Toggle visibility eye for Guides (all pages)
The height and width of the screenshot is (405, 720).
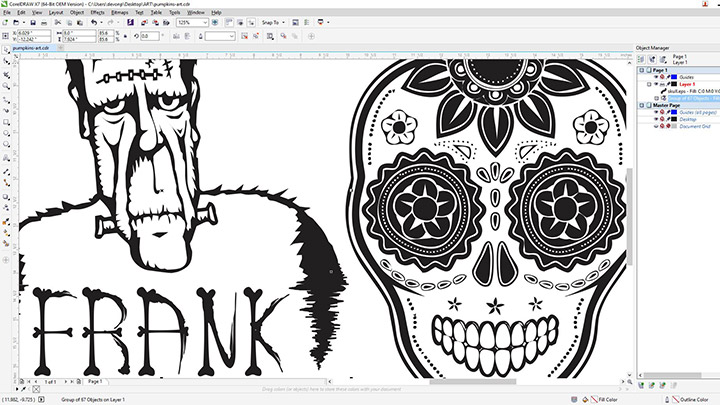[x=656, y=112]
